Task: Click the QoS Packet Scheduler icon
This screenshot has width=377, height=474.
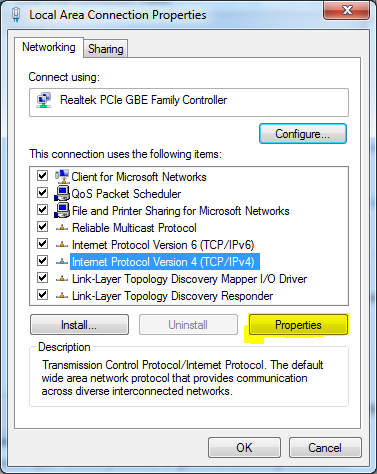Action: tap(62, 193)
